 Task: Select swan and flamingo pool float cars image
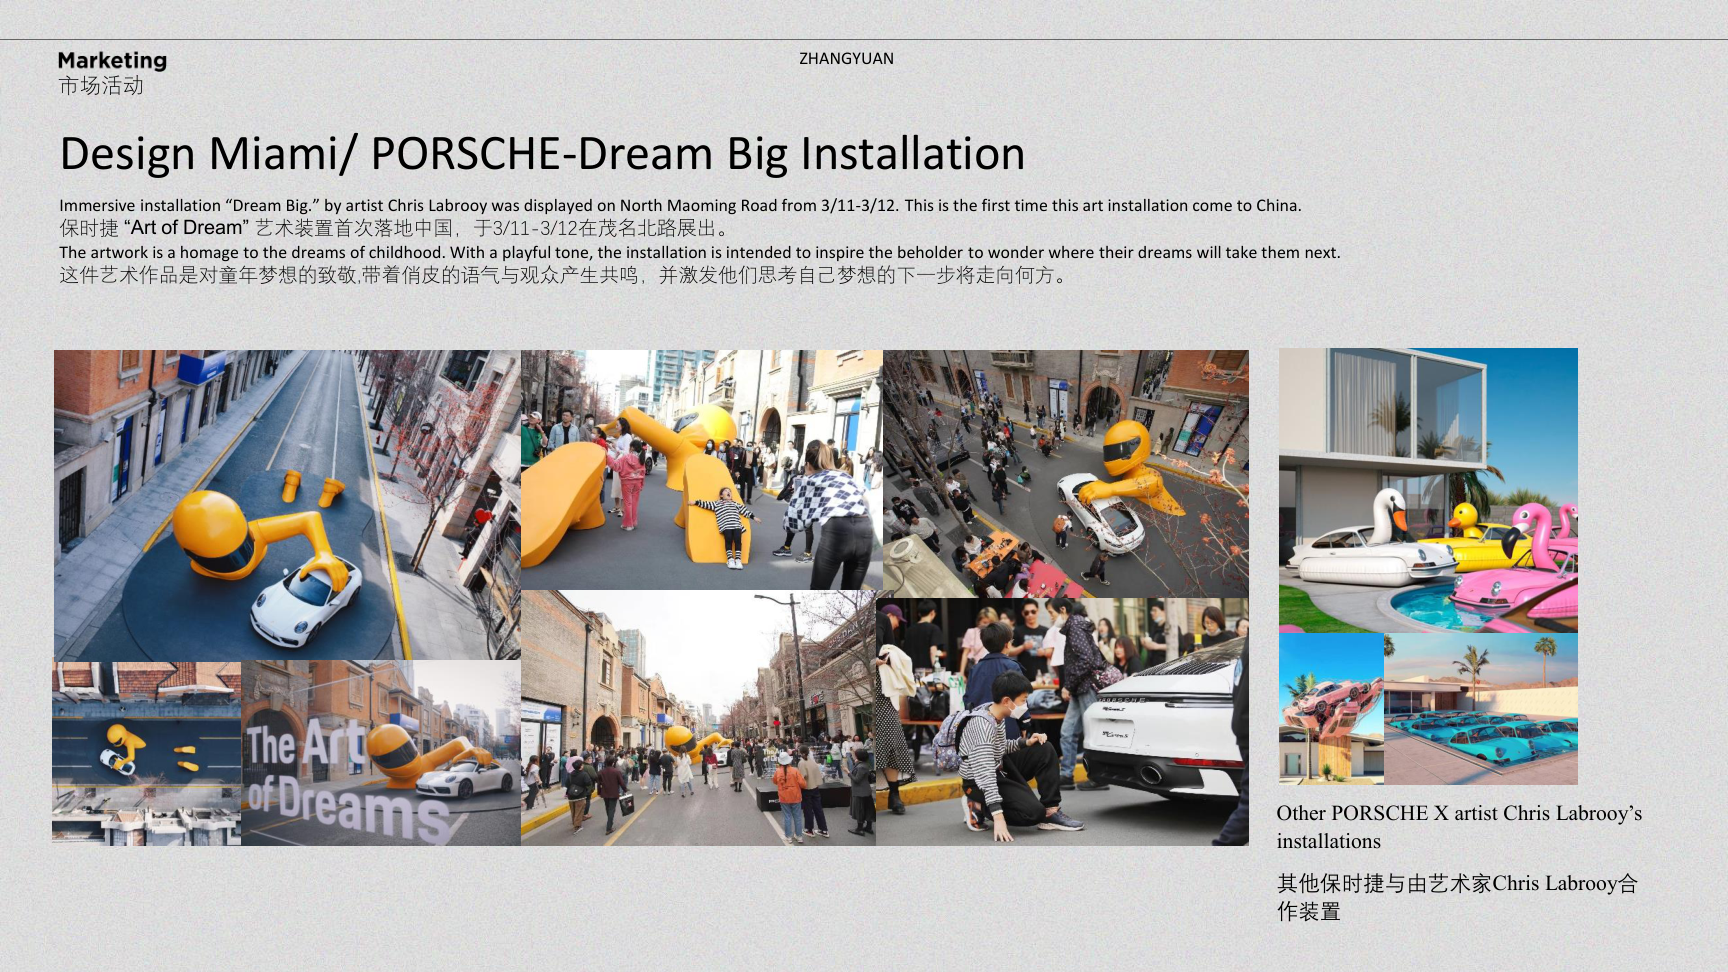[1428, 490]
